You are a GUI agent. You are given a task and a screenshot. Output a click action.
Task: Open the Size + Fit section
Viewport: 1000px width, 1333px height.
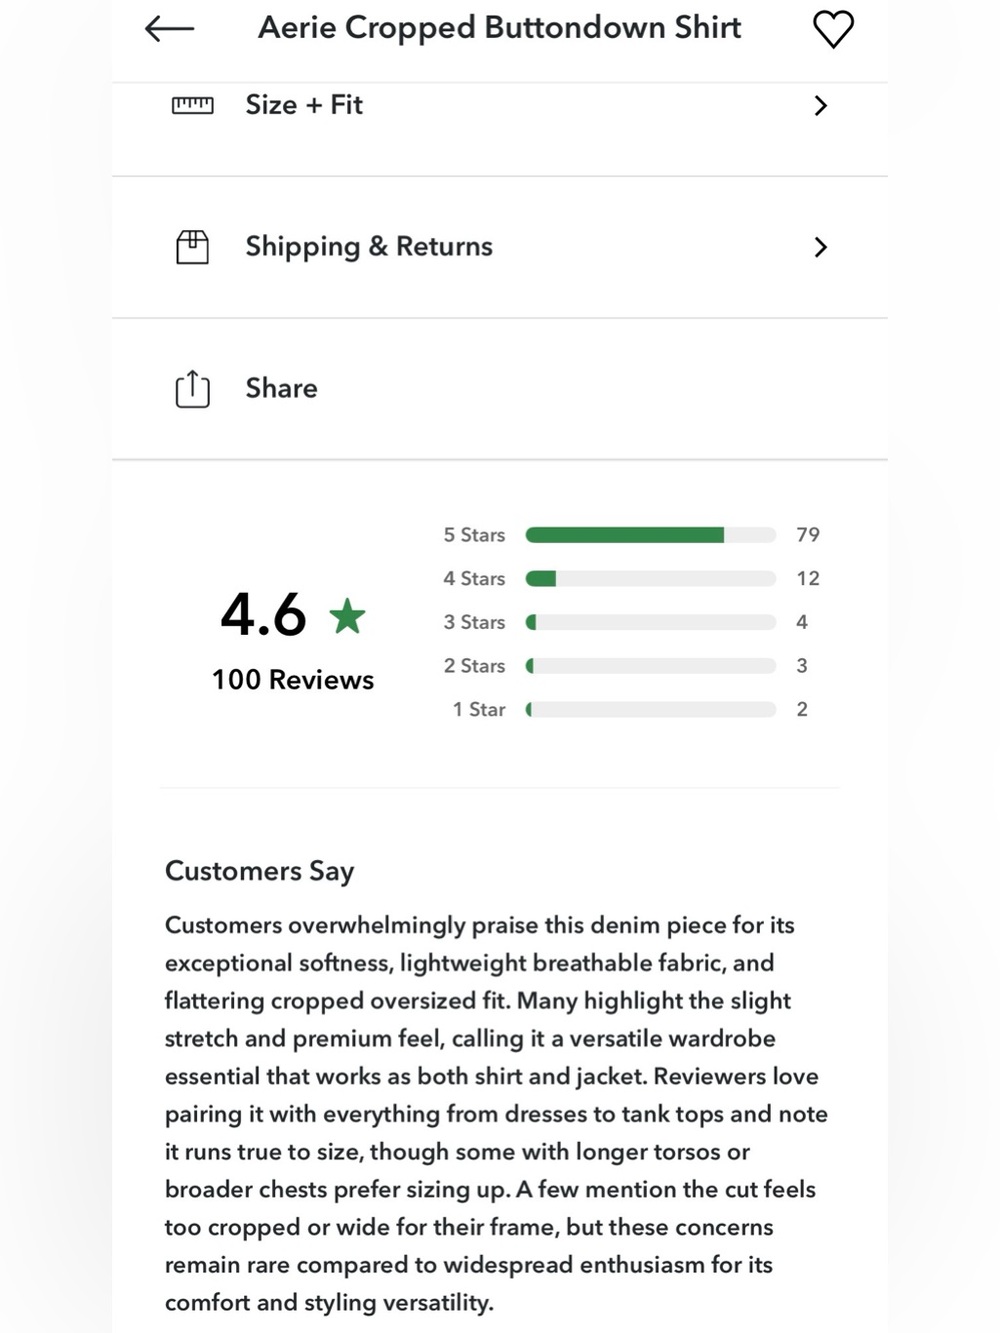tap(500, 106)
